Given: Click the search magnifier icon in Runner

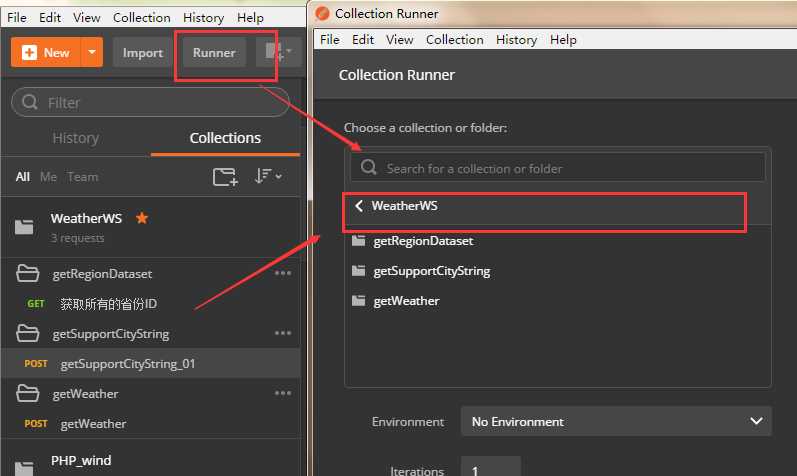Looking at the screenshot, I should click(x=369, y=167).
